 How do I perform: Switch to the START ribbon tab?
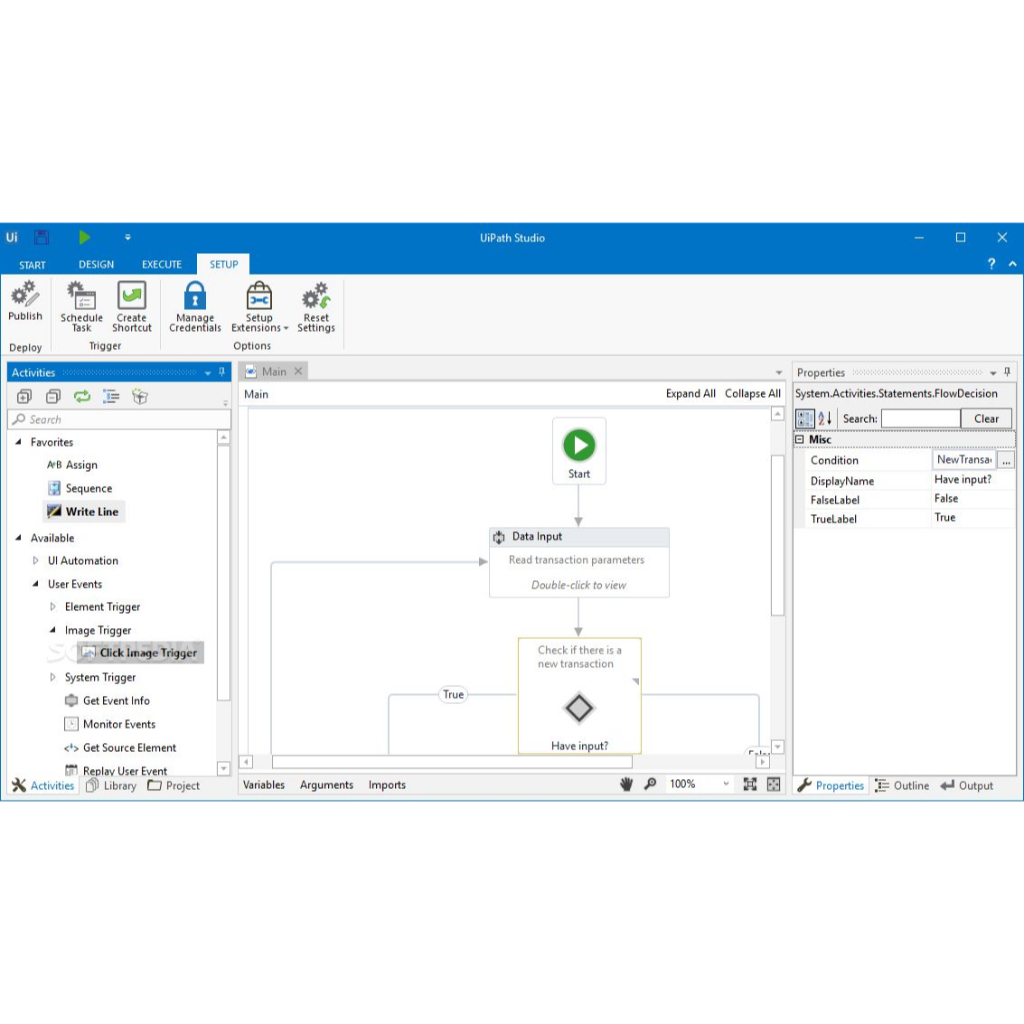click(32, 264)
